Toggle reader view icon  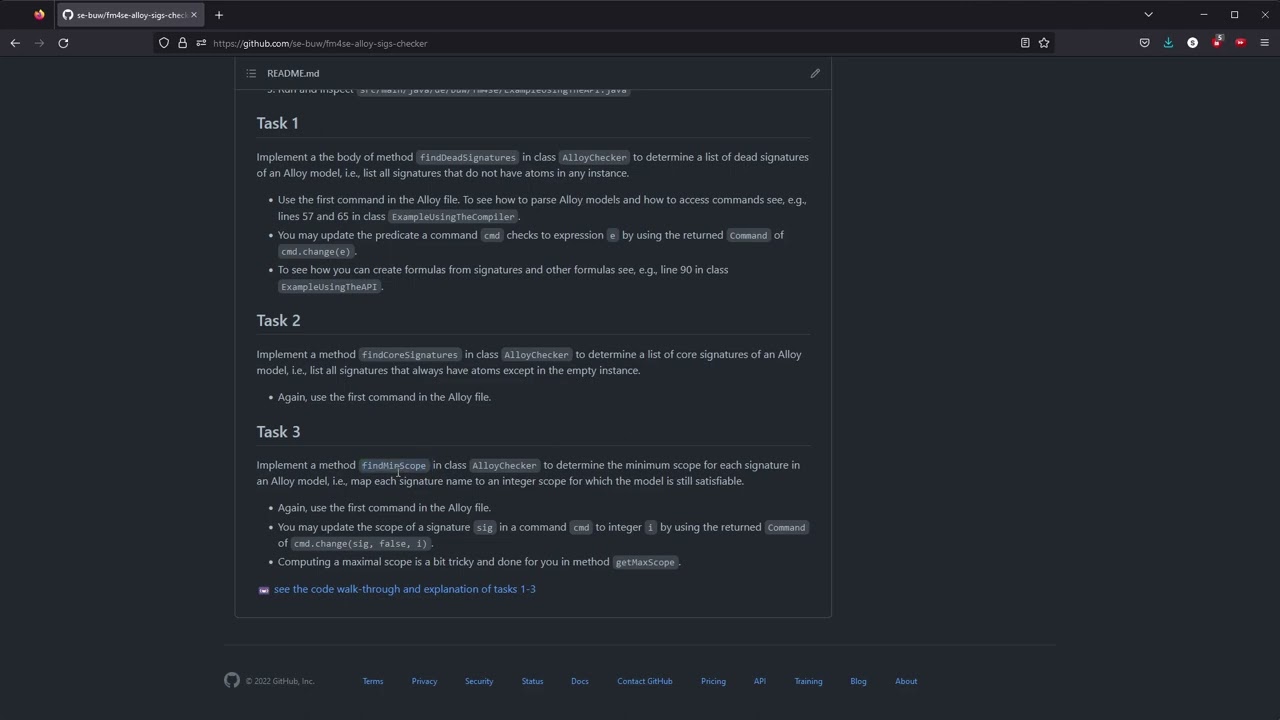pos(1025,43)
